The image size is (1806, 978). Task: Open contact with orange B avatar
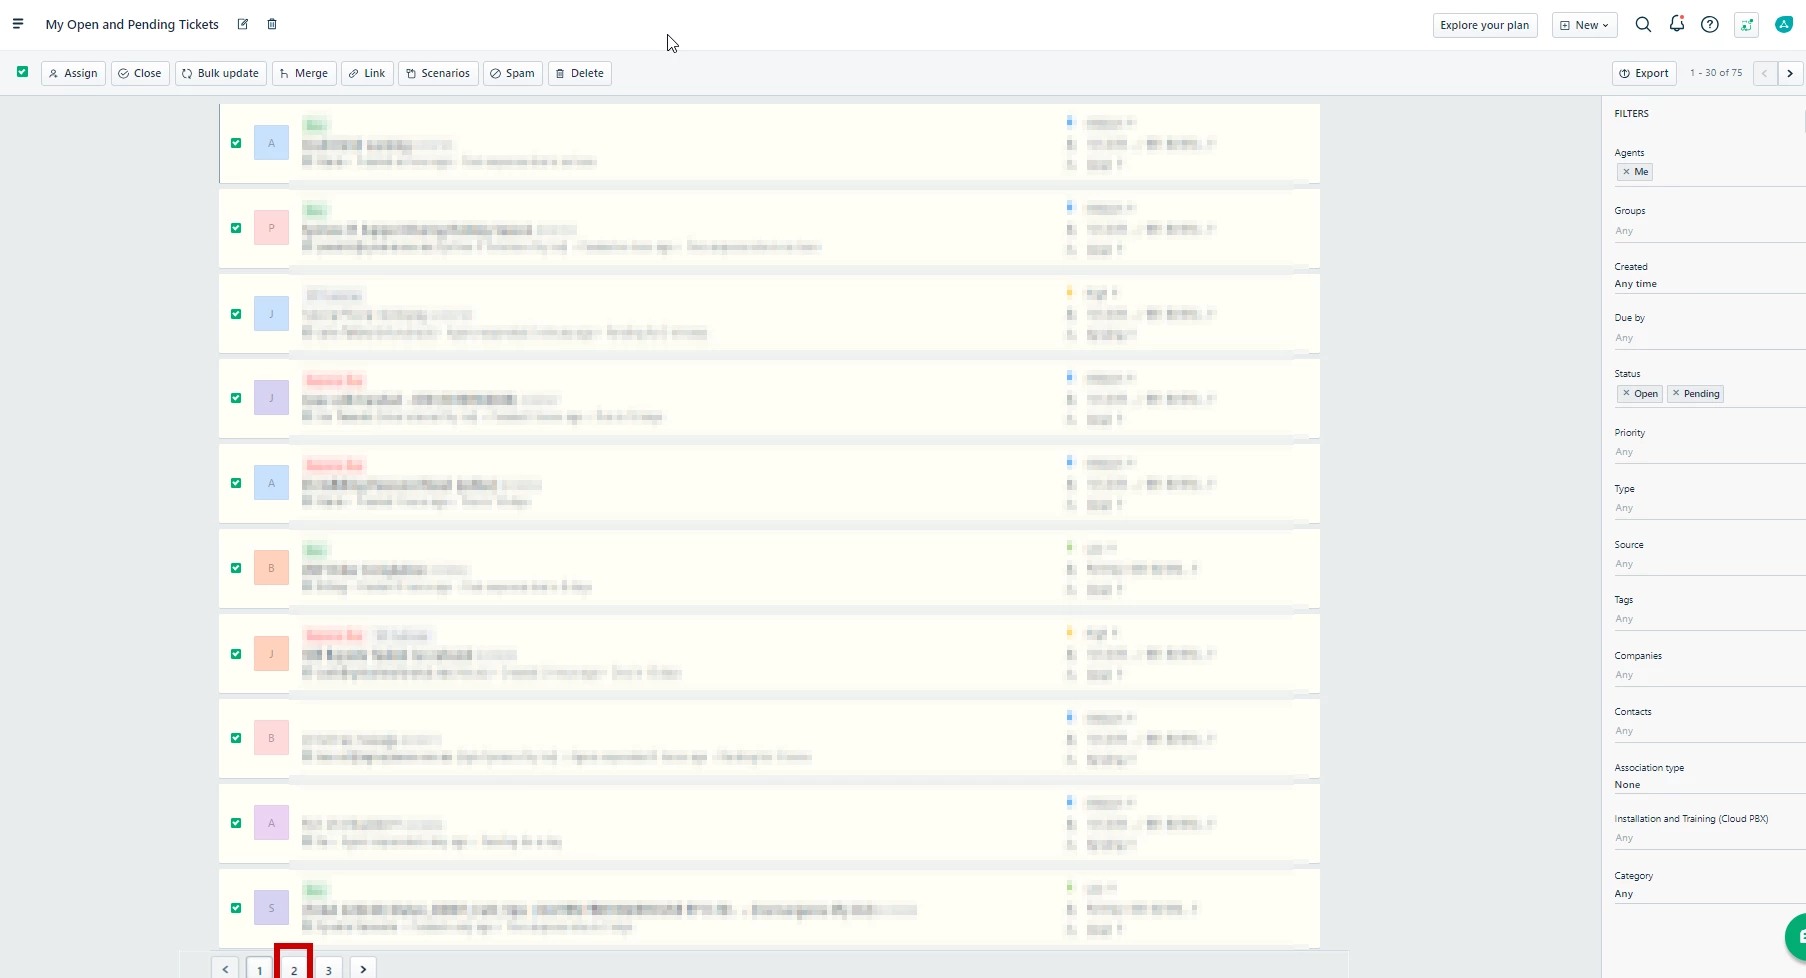coord(271,568)
